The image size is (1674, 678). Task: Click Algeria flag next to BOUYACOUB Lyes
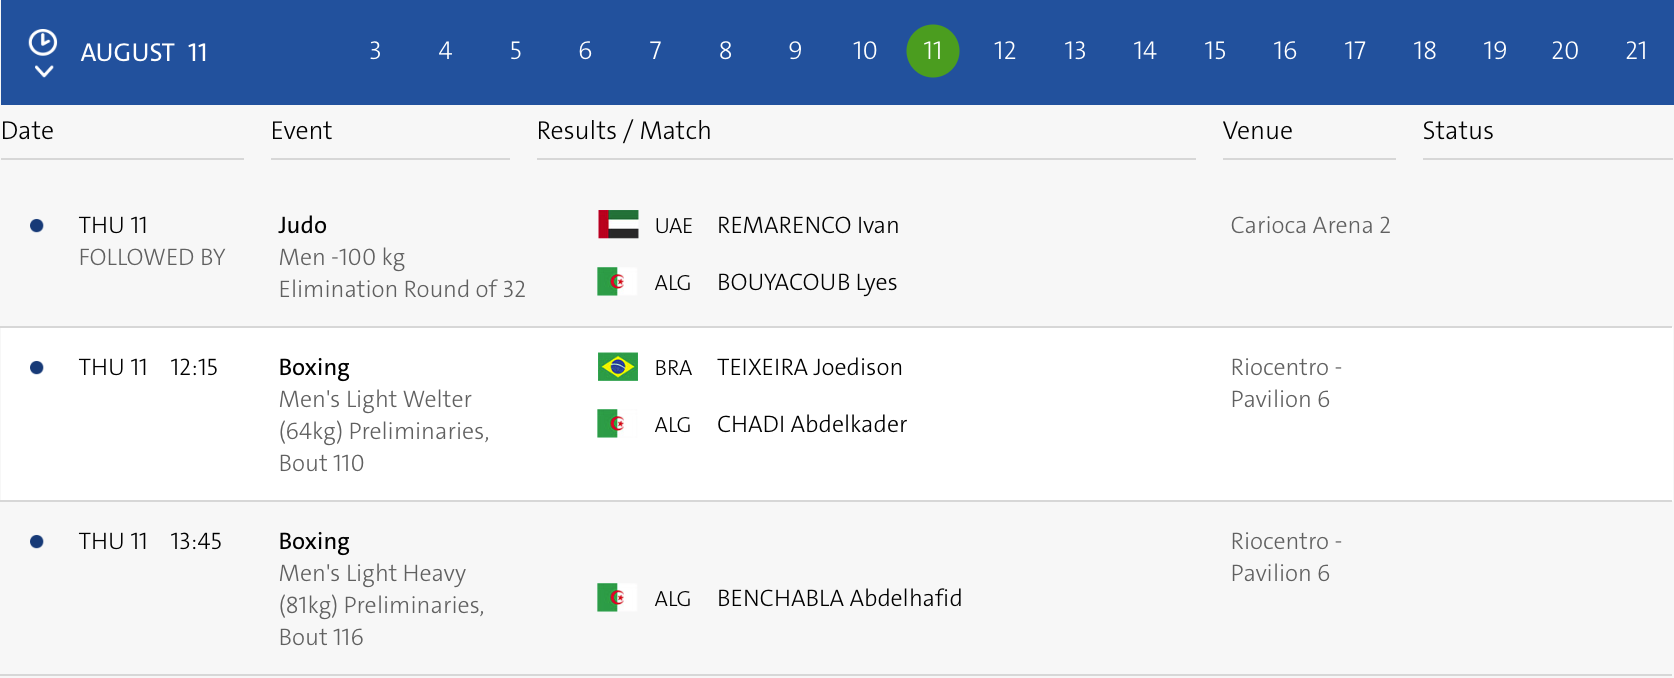617,282
